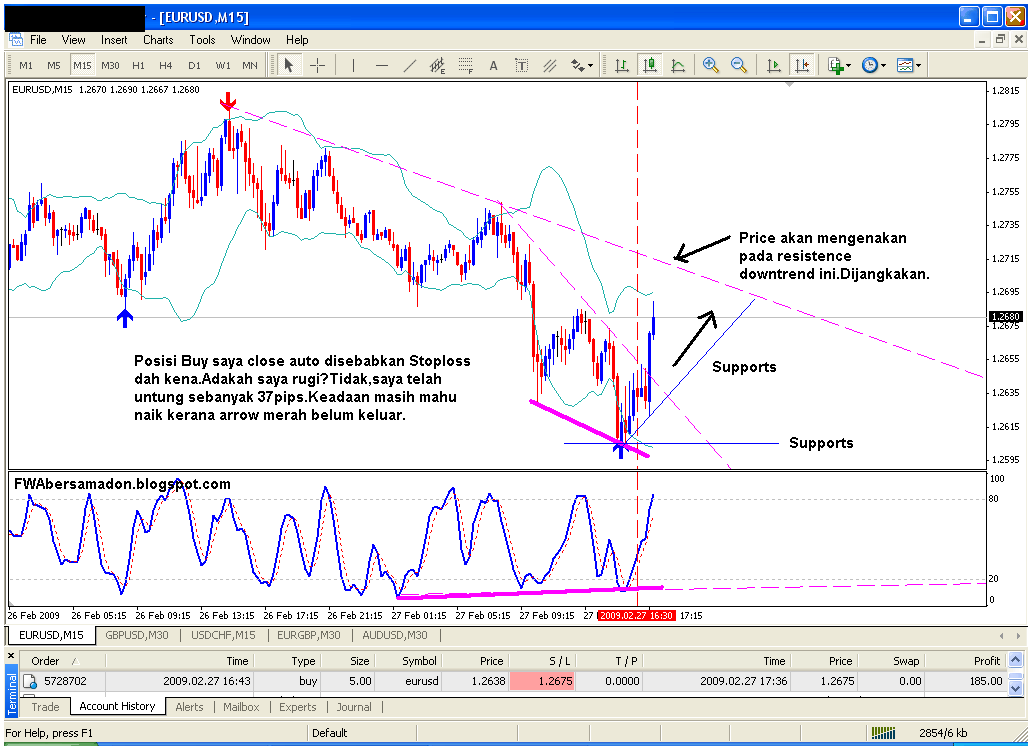Image resolution: width=1032 pixels, height=746 pixels.
Task: Select the Trendline drawing tool
Action: tap(409, 65)
